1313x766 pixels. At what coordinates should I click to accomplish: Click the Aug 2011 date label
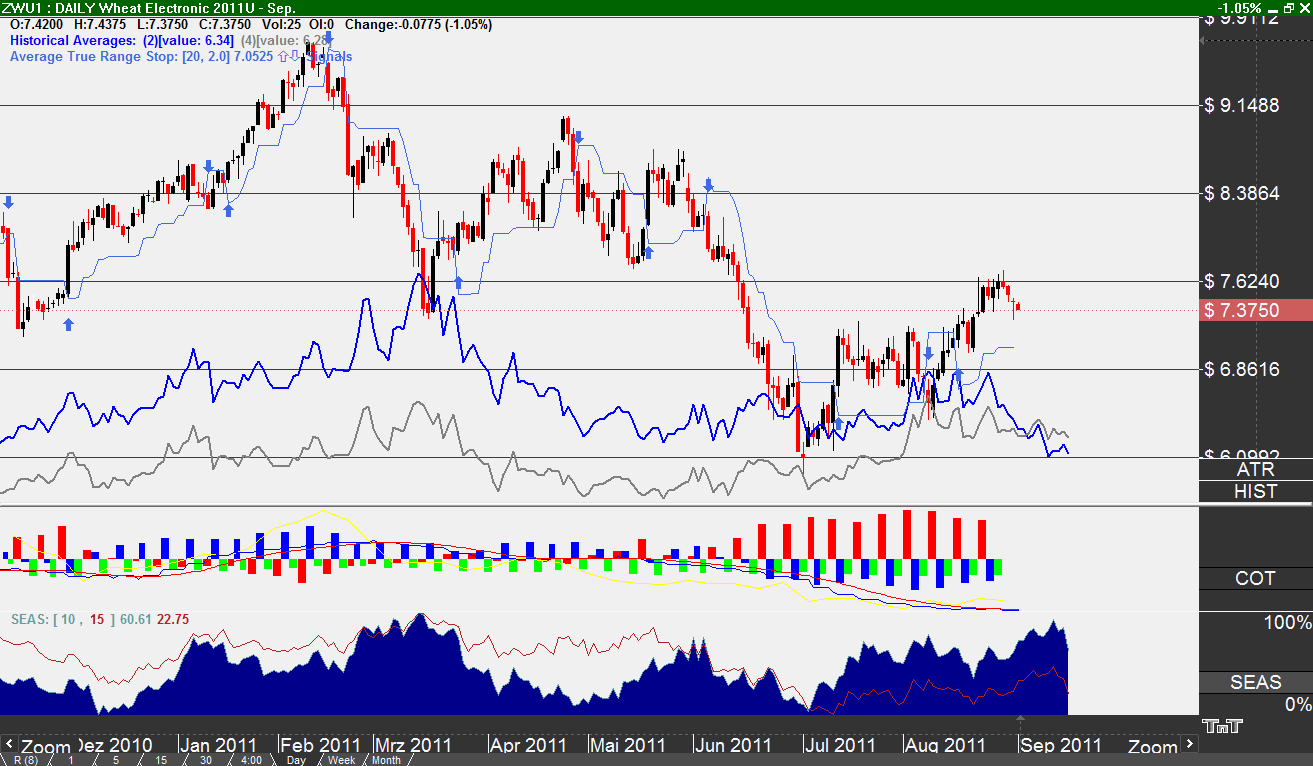click(x=945, y=746)
